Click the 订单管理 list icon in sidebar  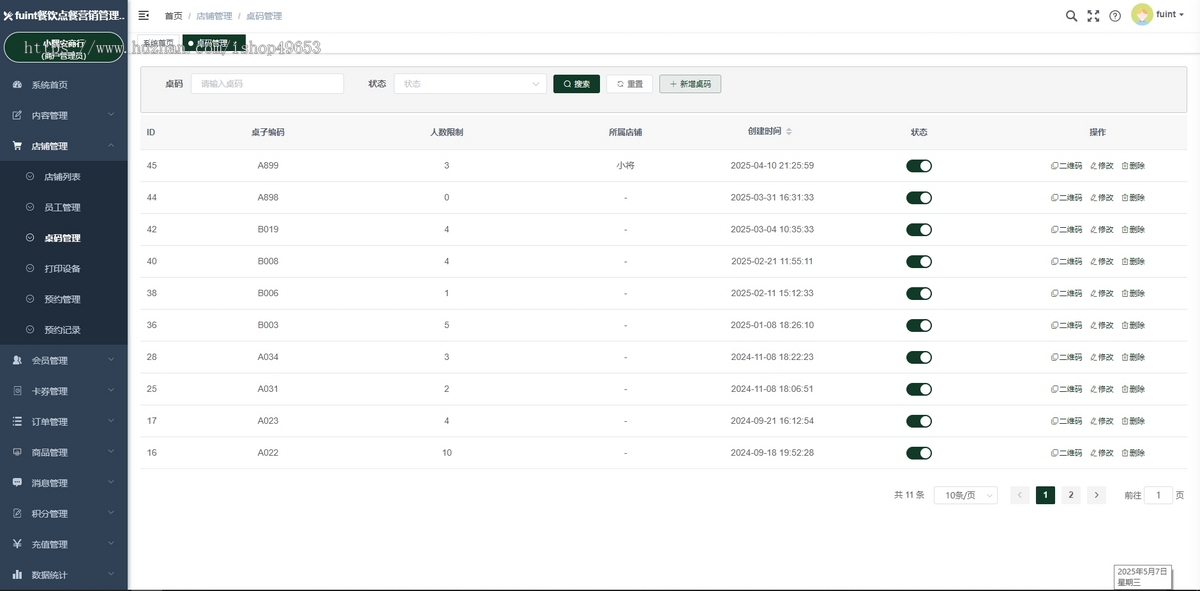click(17, 421)
